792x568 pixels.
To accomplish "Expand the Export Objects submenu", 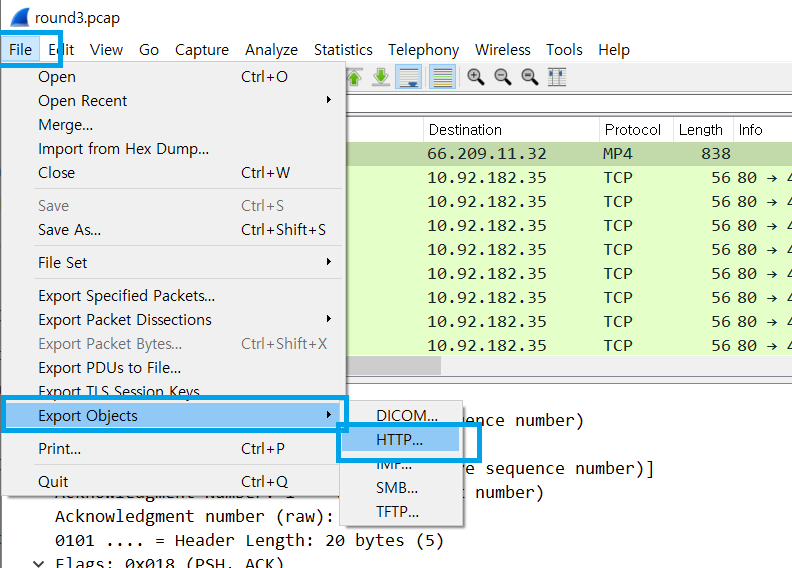I will 174,416.
